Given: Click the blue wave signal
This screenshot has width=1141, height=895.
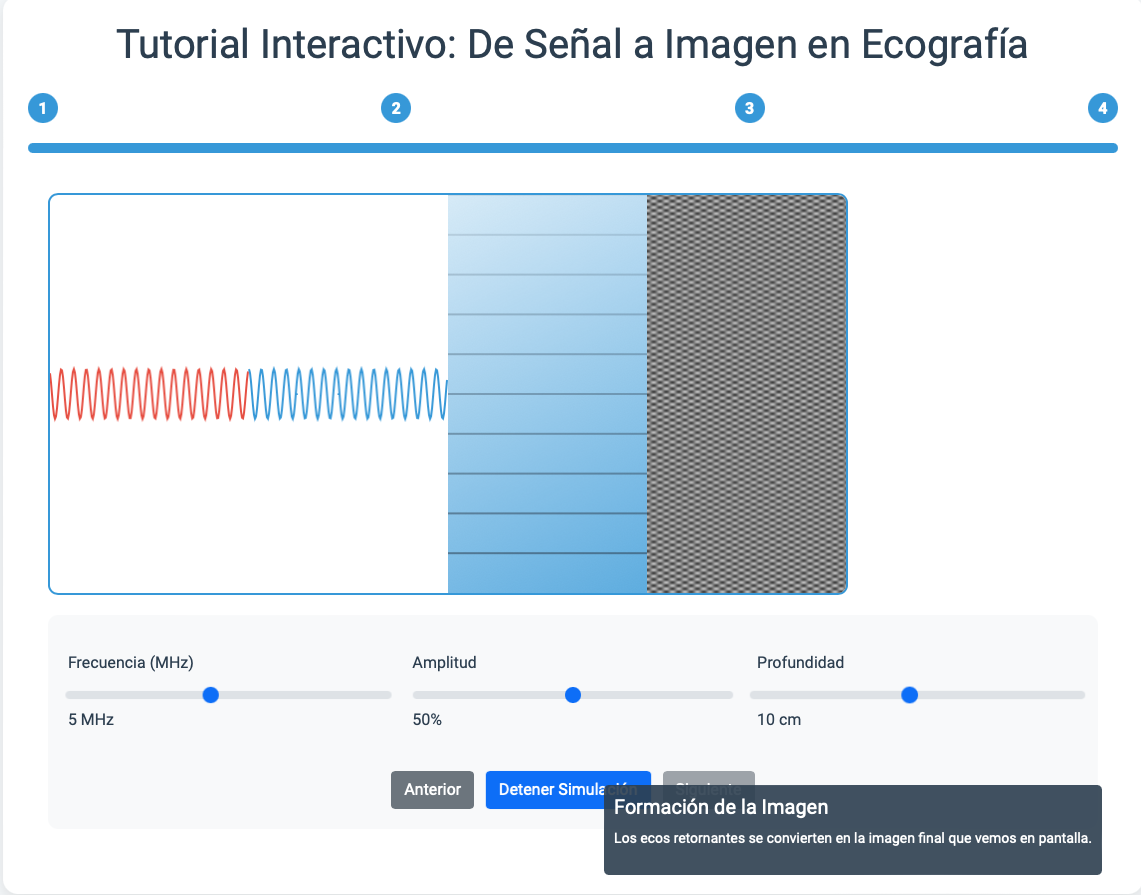Looking at the screenshot, I should click(x=347, y=394).
